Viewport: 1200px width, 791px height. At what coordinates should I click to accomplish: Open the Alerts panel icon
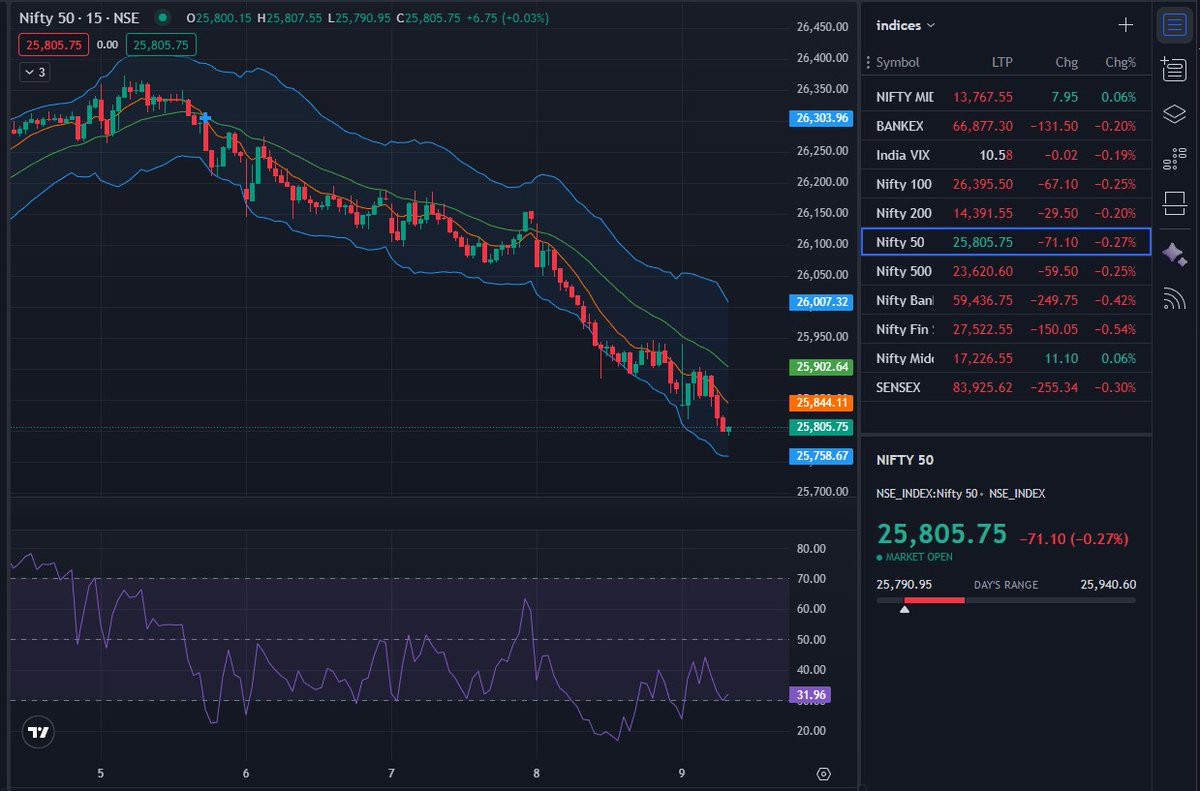(x=1174, y=69)
